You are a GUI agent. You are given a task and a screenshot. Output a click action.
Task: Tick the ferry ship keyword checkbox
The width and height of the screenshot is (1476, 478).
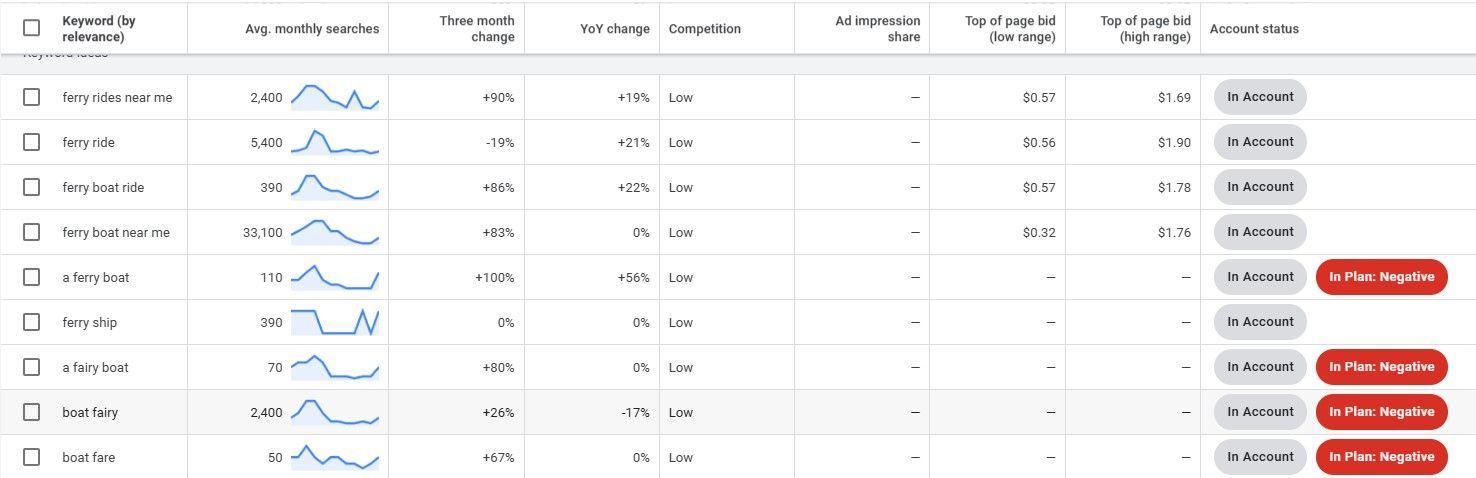31,322
